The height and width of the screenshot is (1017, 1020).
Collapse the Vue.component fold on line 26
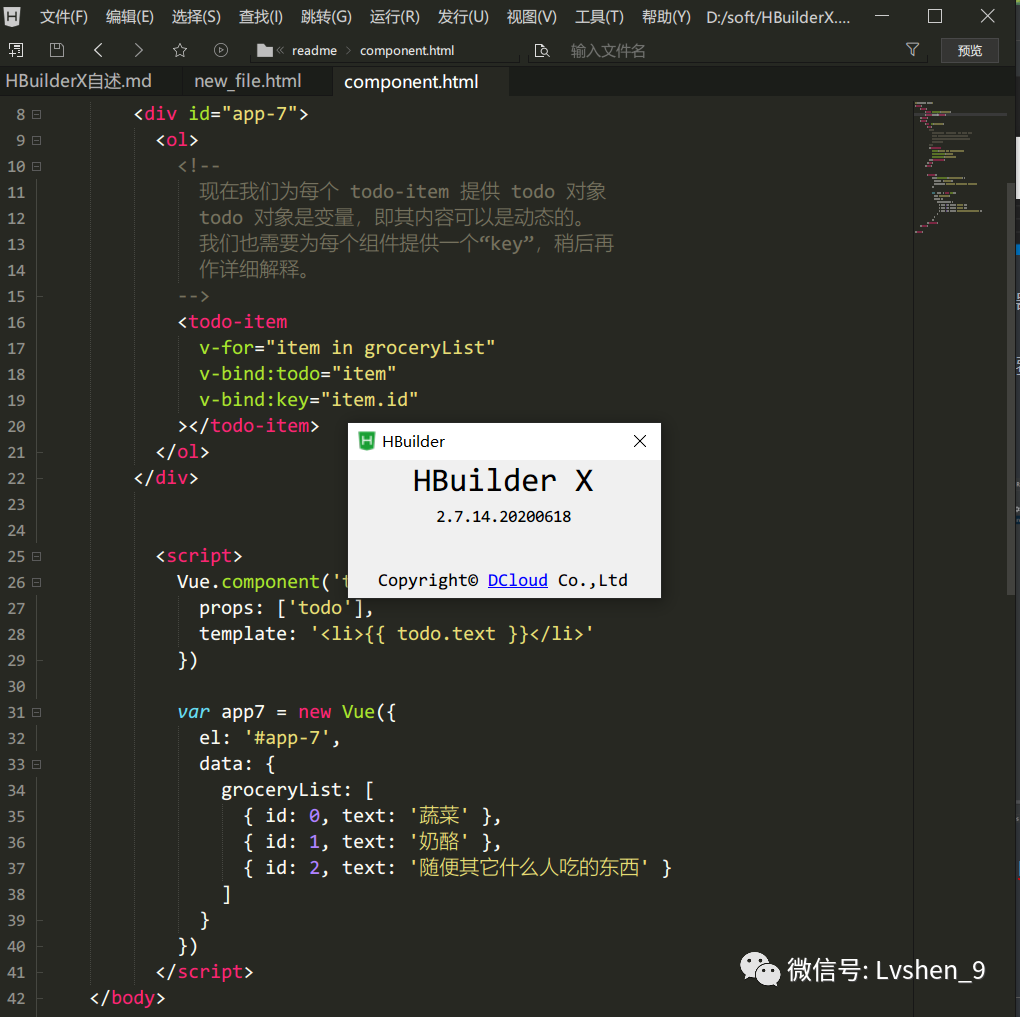coord(36,582)
